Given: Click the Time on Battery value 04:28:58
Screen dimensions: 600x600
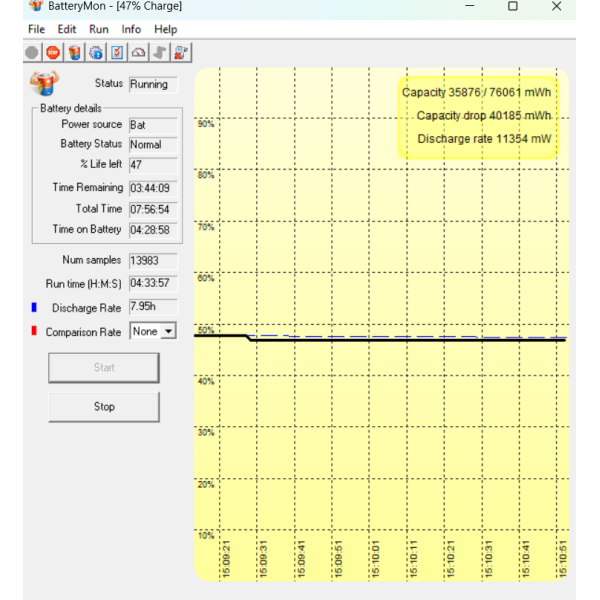Looking at the screenshot, I should point(153,230).
